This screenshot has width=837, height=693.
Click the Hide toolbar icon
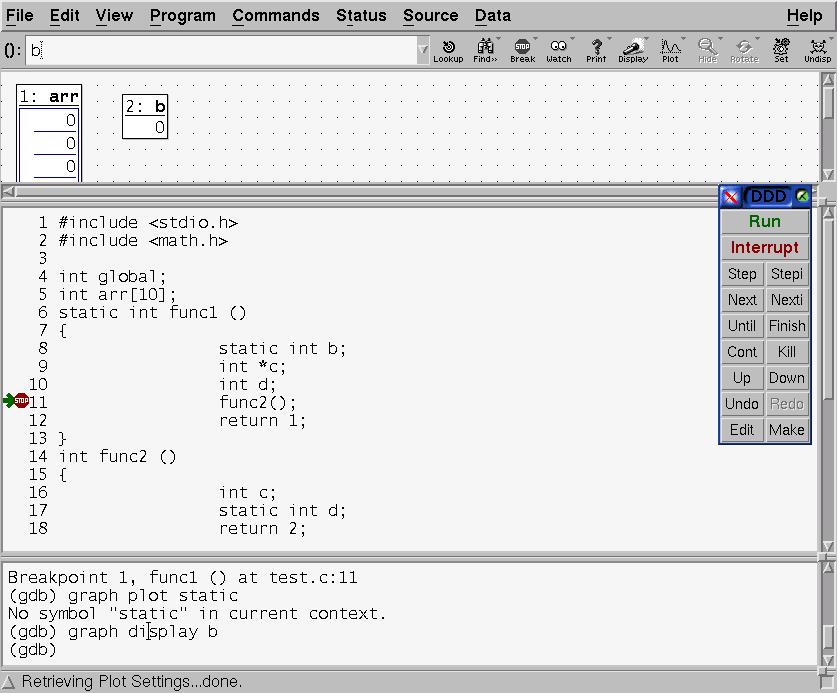pyautogui.click(x=707, y=51)
